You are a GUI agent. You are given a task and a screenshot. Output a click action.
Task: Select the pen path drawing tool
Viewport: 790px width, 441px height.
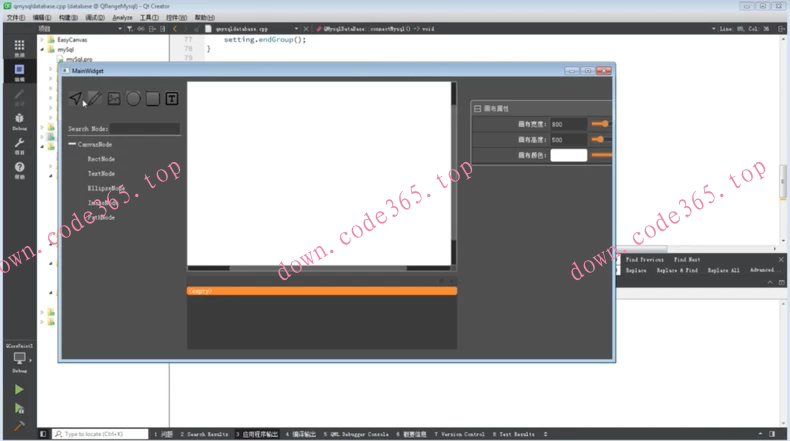(95, 98)
